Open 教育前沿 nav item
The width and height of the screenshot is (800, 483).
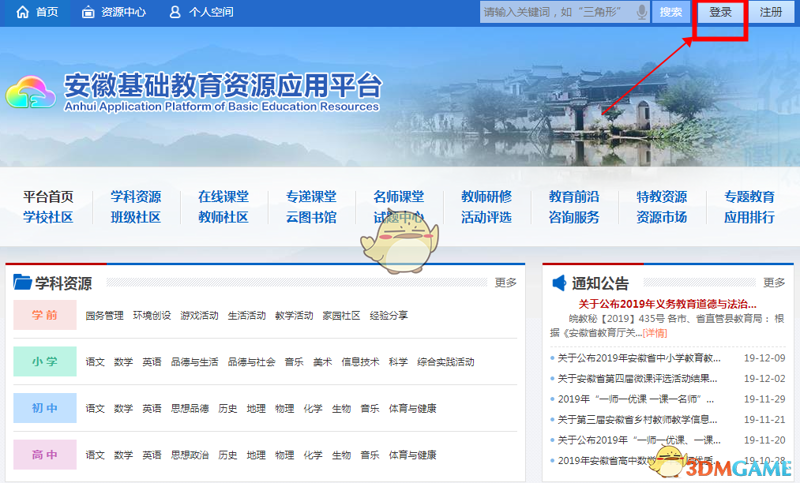[x=574, y=196]
